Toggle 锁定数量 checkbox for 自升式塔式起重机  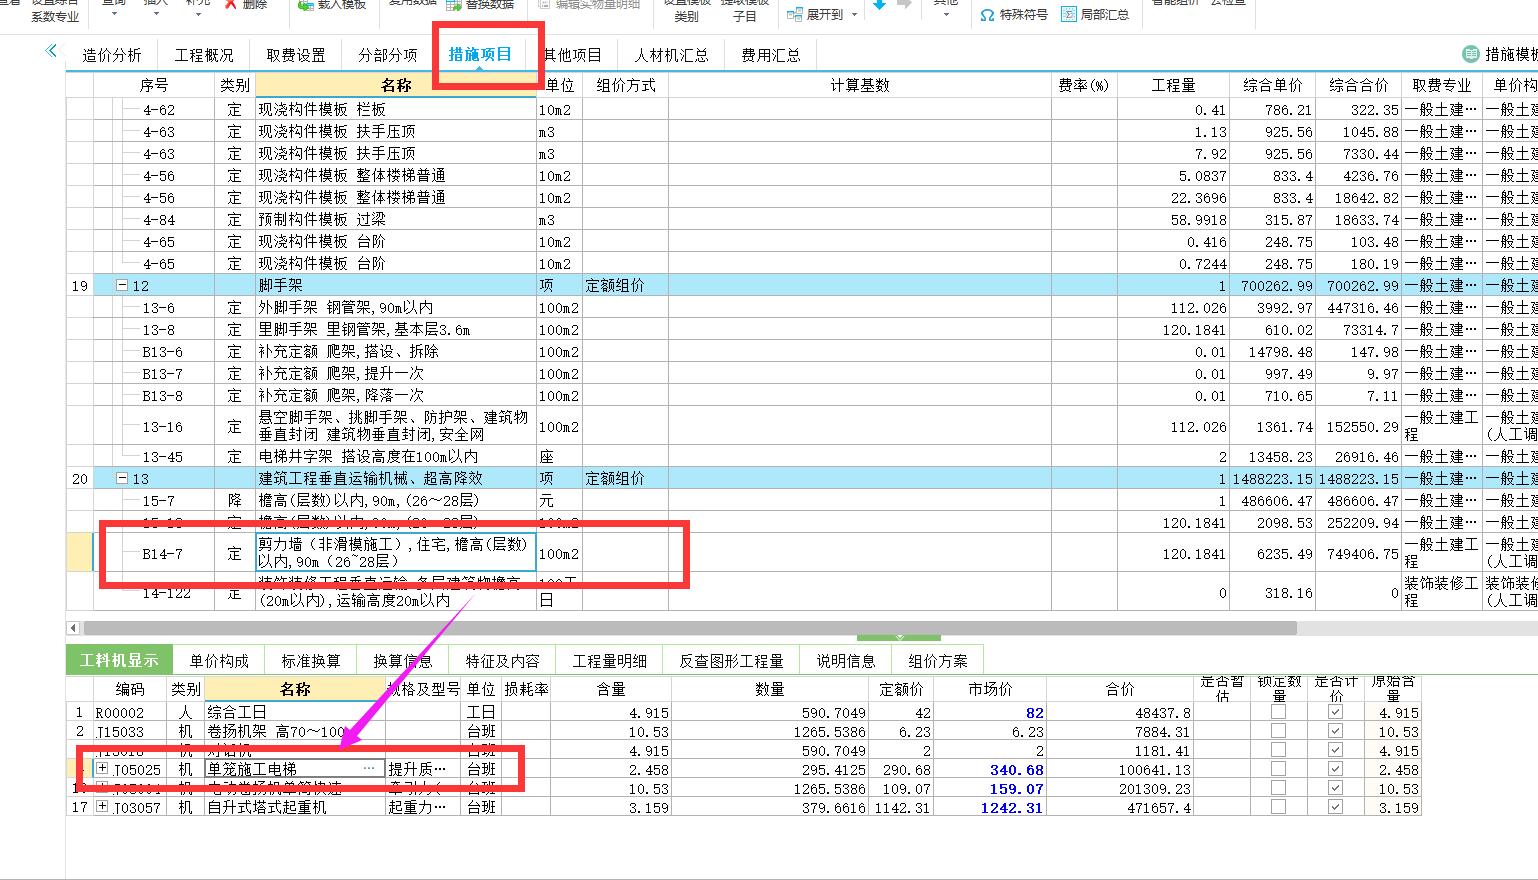tap(1278, 807)
